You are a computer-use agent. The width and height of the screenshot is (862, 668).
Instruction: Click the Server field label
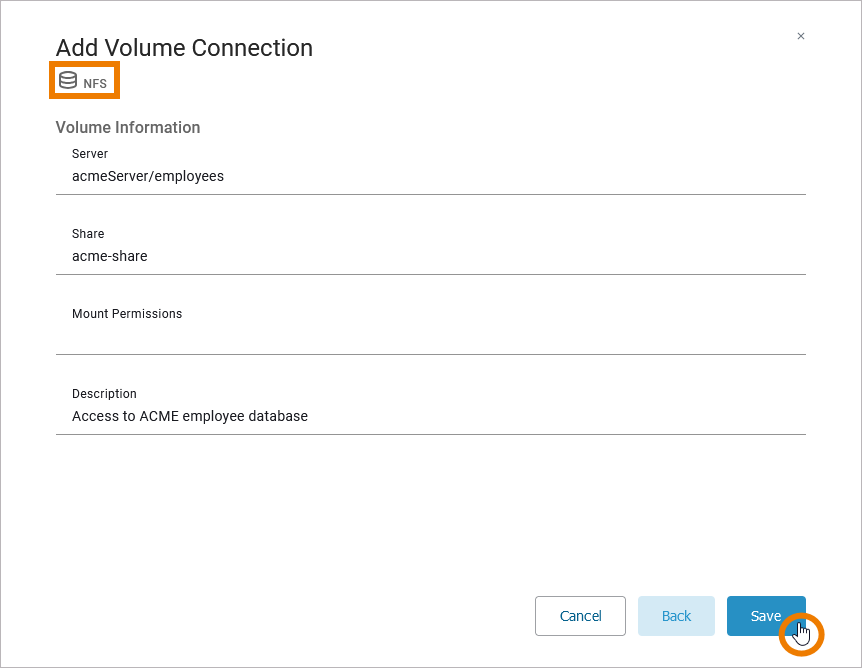(90, 154)
